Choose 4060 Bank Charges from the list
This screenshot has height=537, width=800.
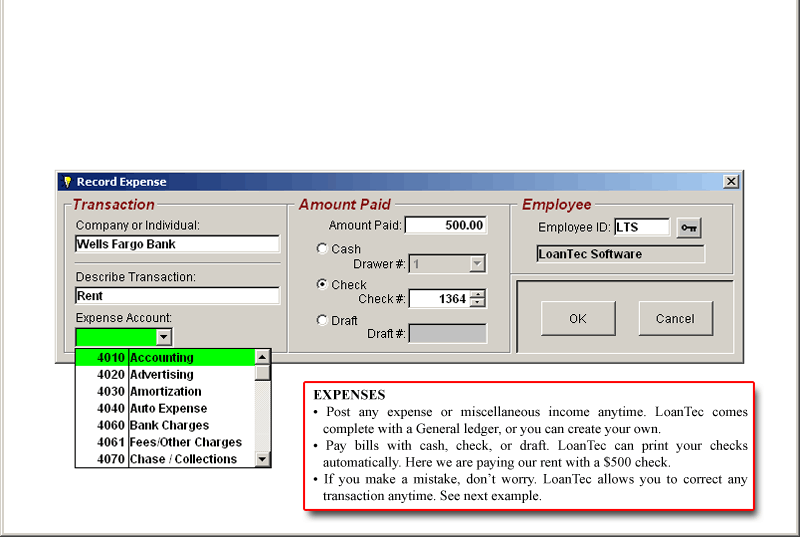coord(165,425)
